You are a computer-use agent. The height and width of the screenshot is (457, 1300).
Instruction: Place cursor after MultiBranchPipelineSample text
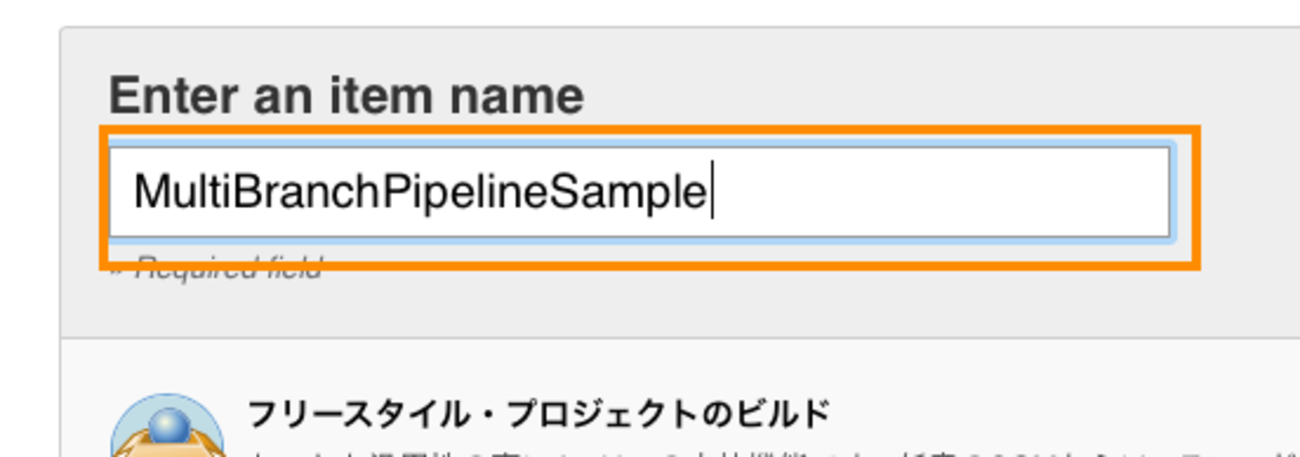[709, 192]
